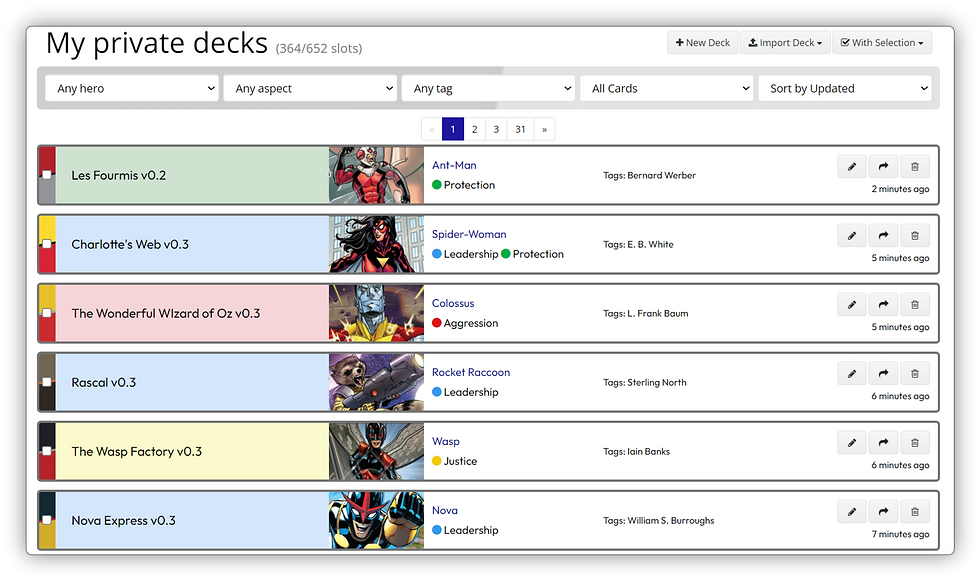
Task: Expand the With Selection menu
Action: 882,42
